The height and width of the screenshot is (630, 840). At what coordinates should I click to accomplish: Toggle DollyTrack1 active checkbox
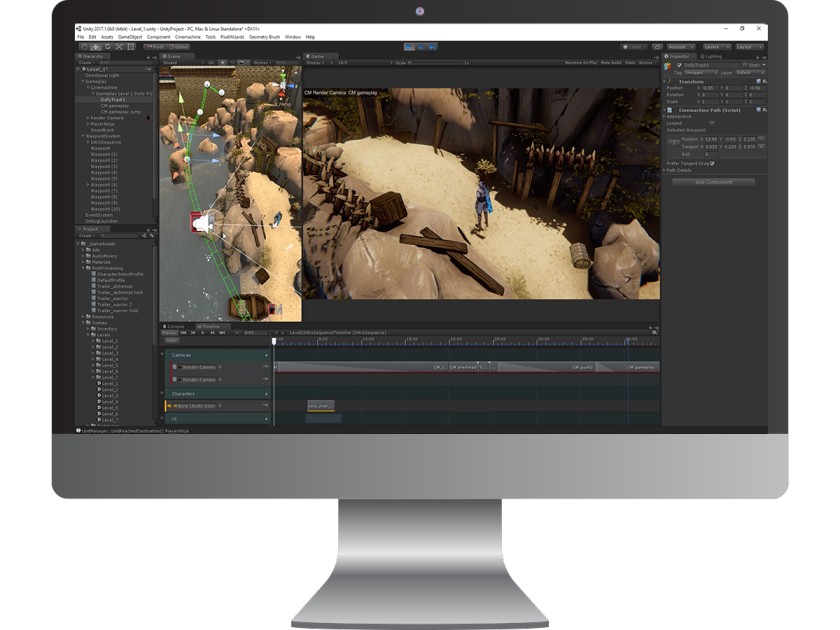point(679,65)
